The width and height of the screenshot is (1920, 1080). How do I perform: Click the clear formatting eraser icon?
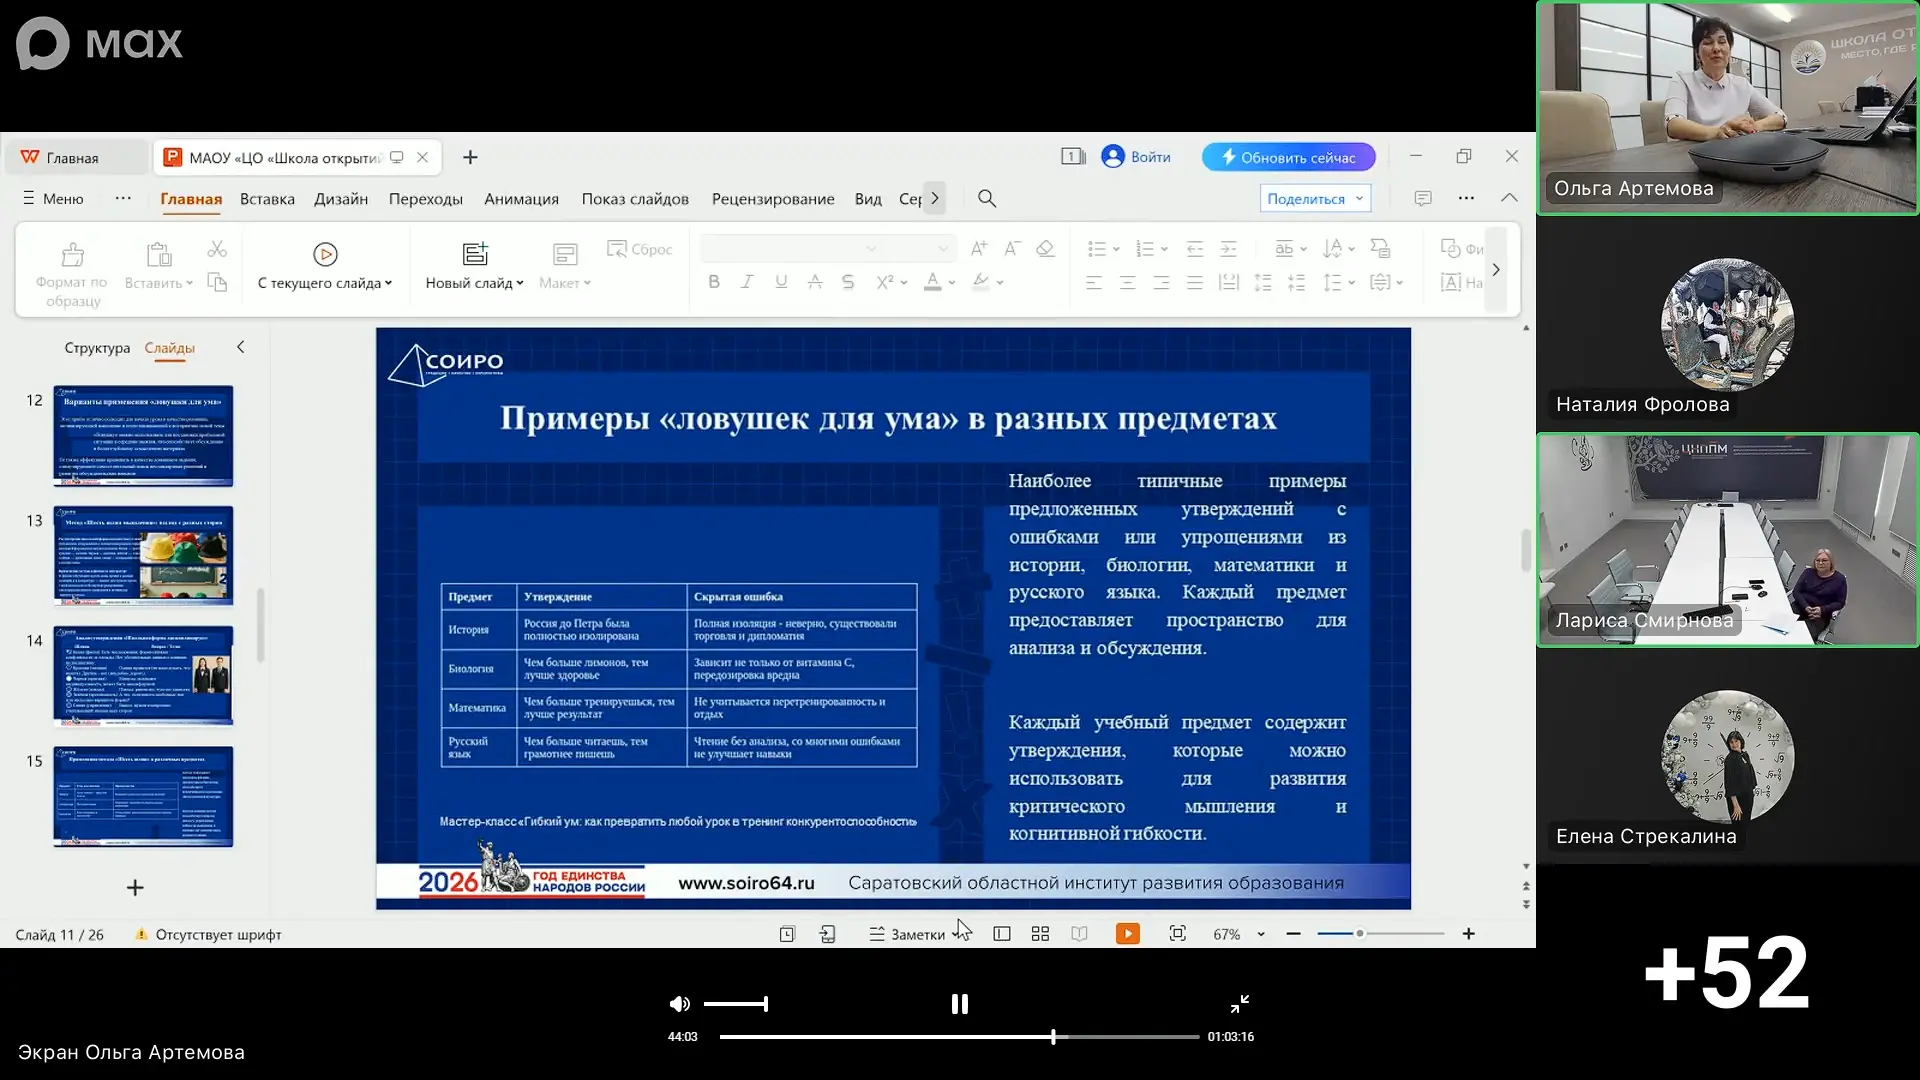point(1045,248)
